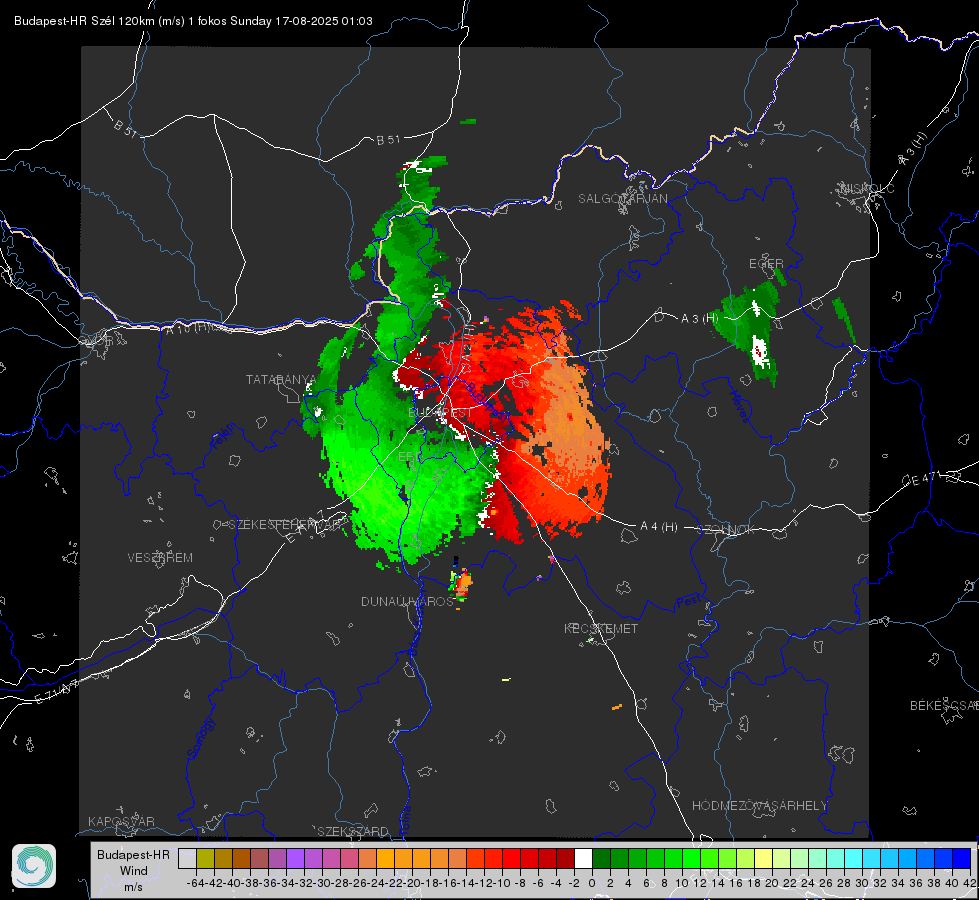
Task: Choose the dark green swatch between 0 and 2
Action: [601, 858]
